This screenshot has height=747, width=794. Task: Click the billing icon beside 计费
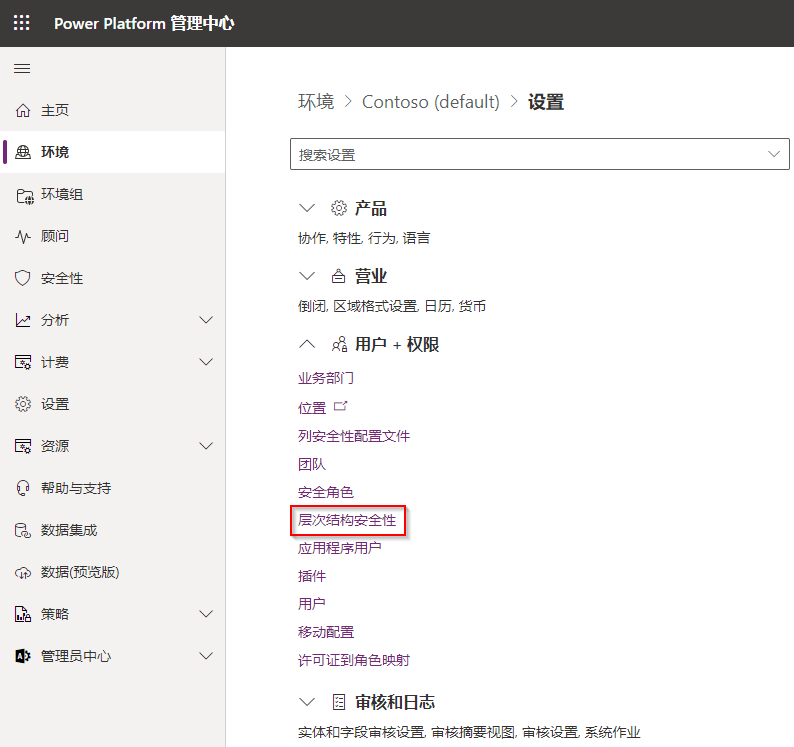coord(23,362)
